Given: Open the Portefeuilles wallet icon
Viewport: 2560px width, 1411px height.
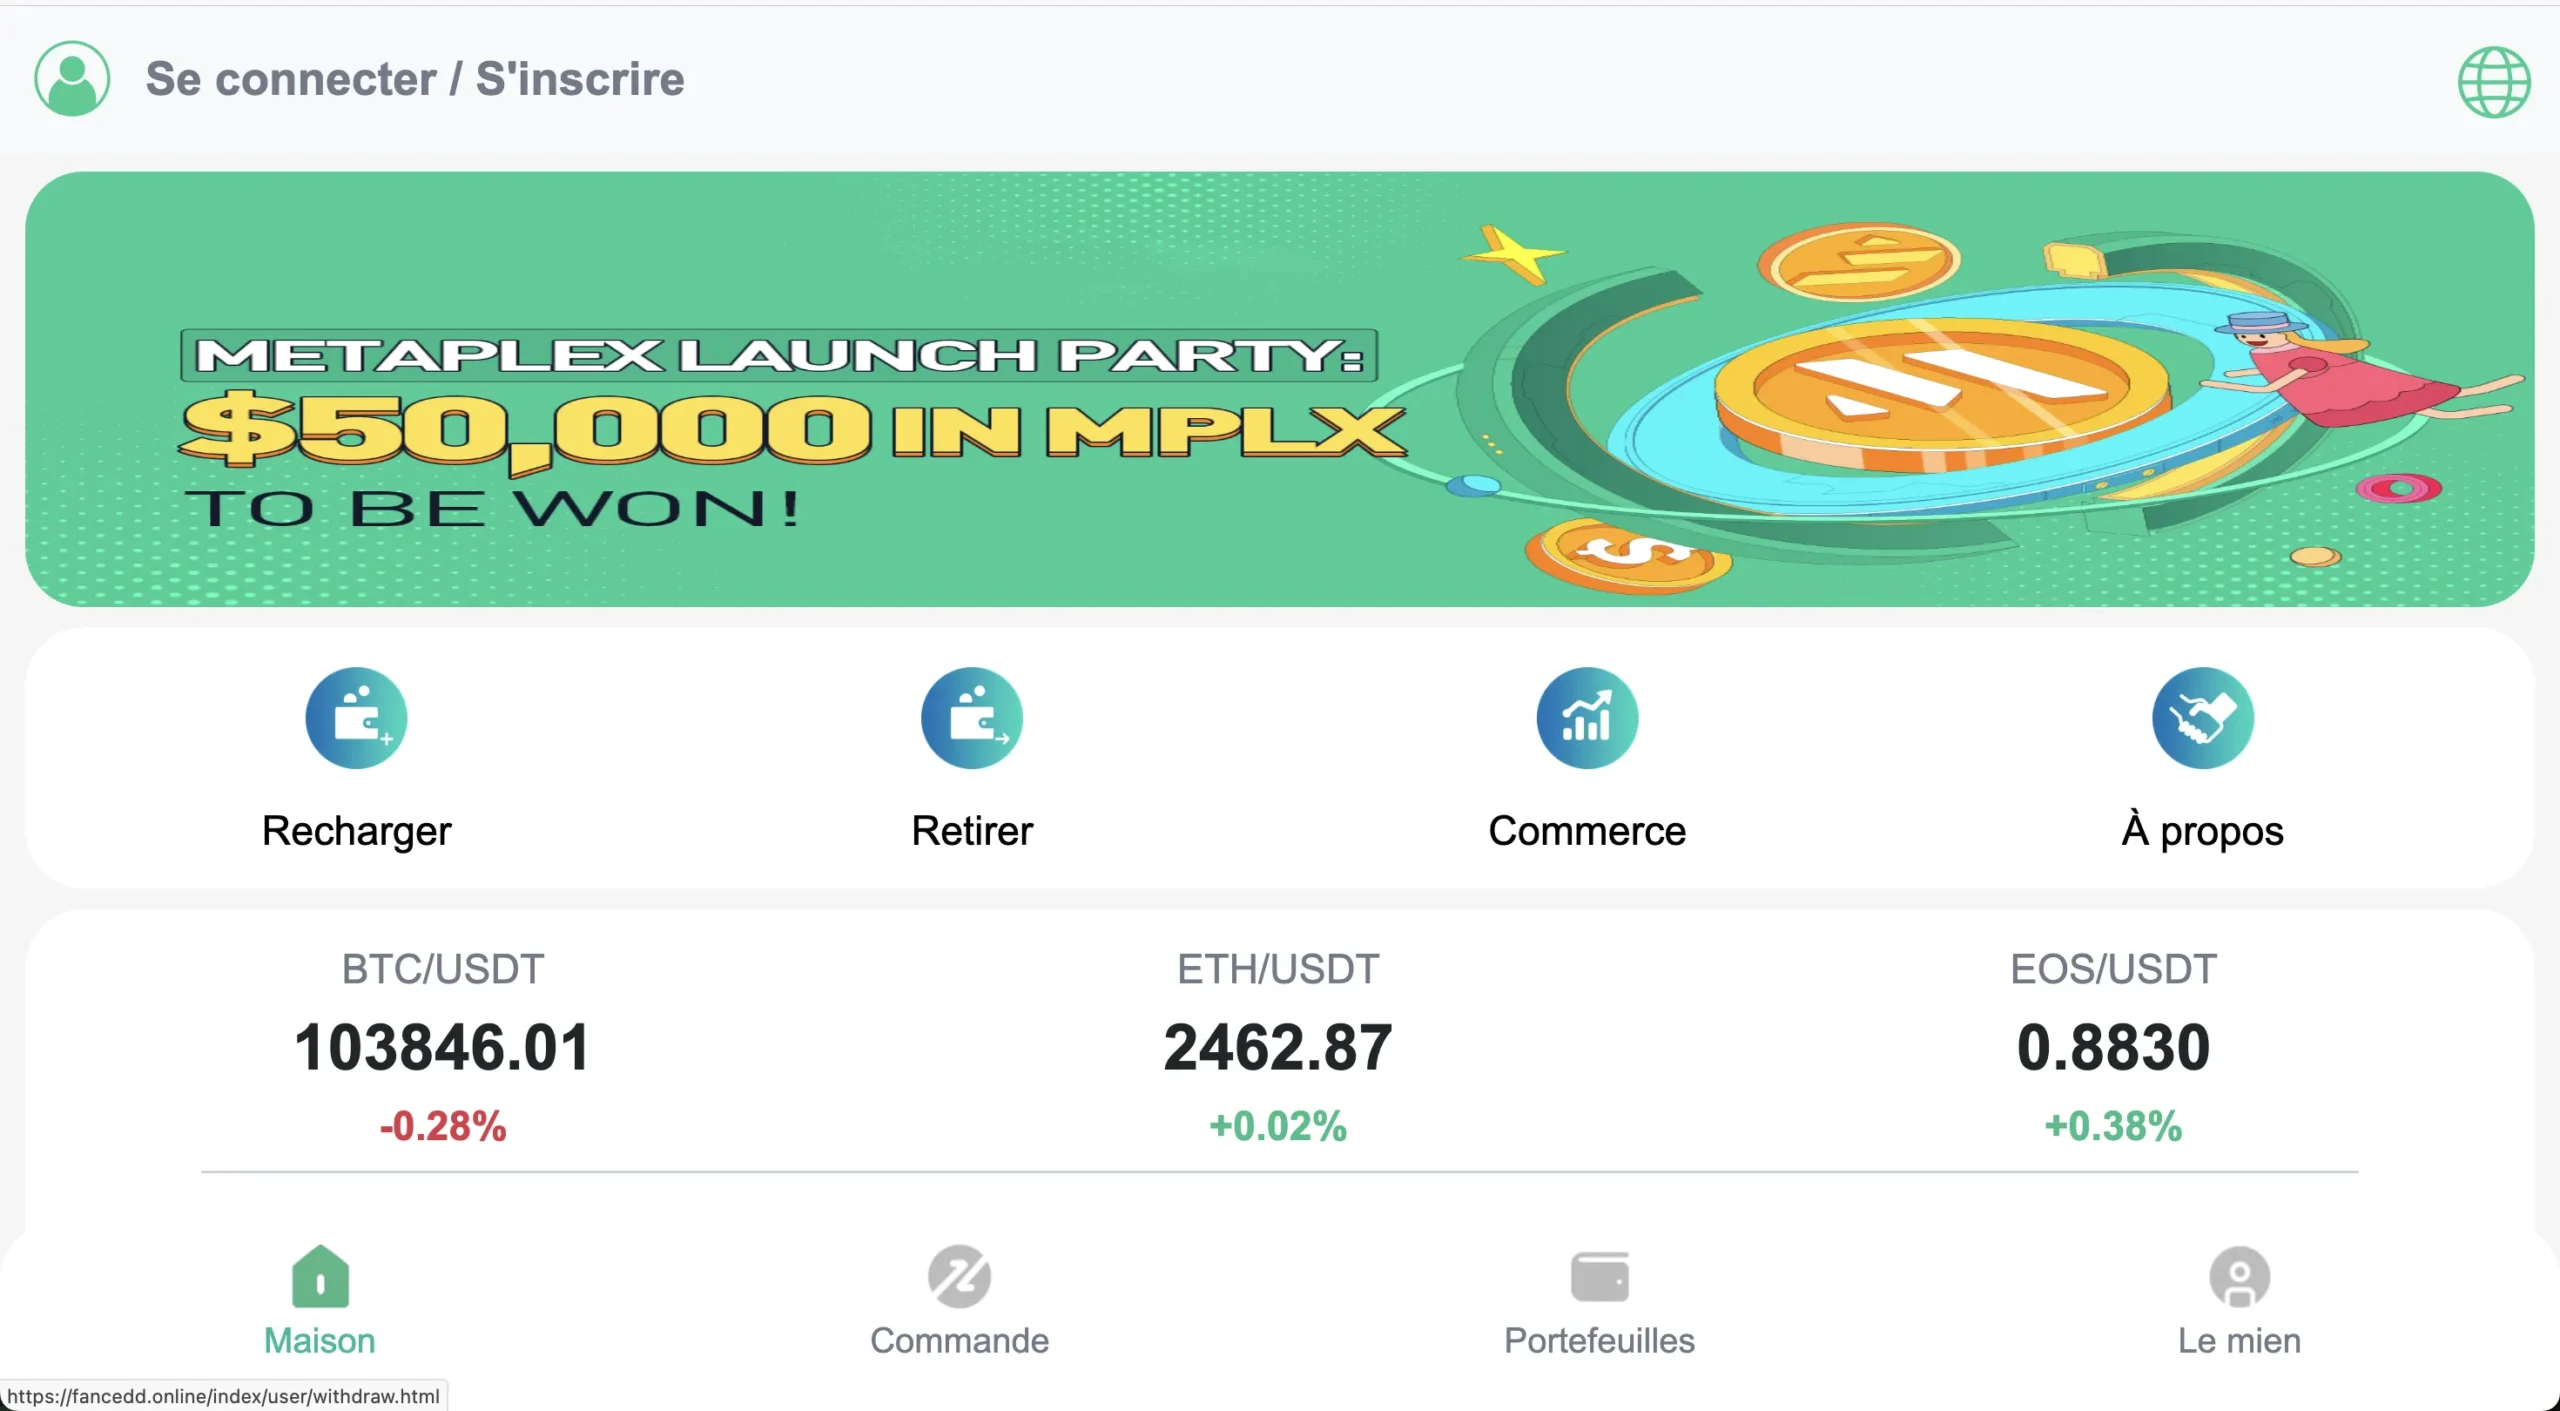Looking at the screenshot, I should (x=1600, y=1277).
